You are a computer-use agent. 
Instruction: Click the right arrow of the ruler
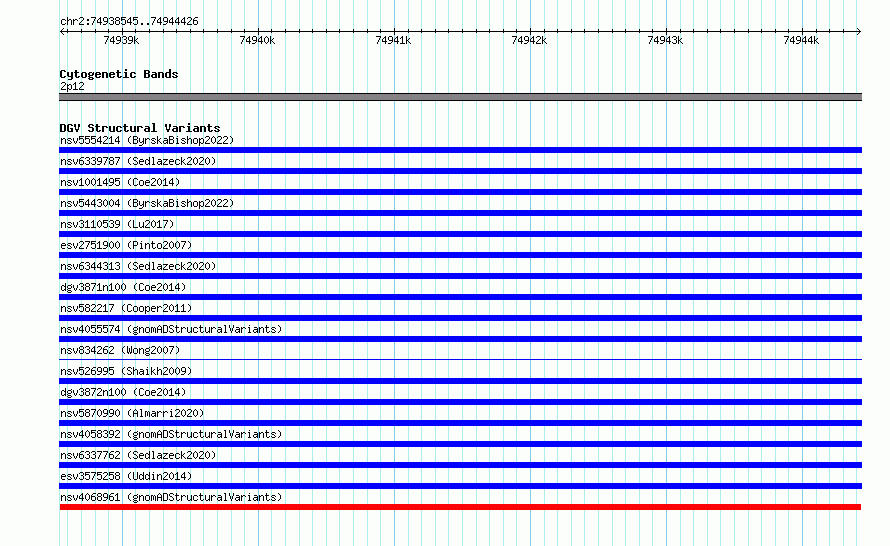[859, 31]
